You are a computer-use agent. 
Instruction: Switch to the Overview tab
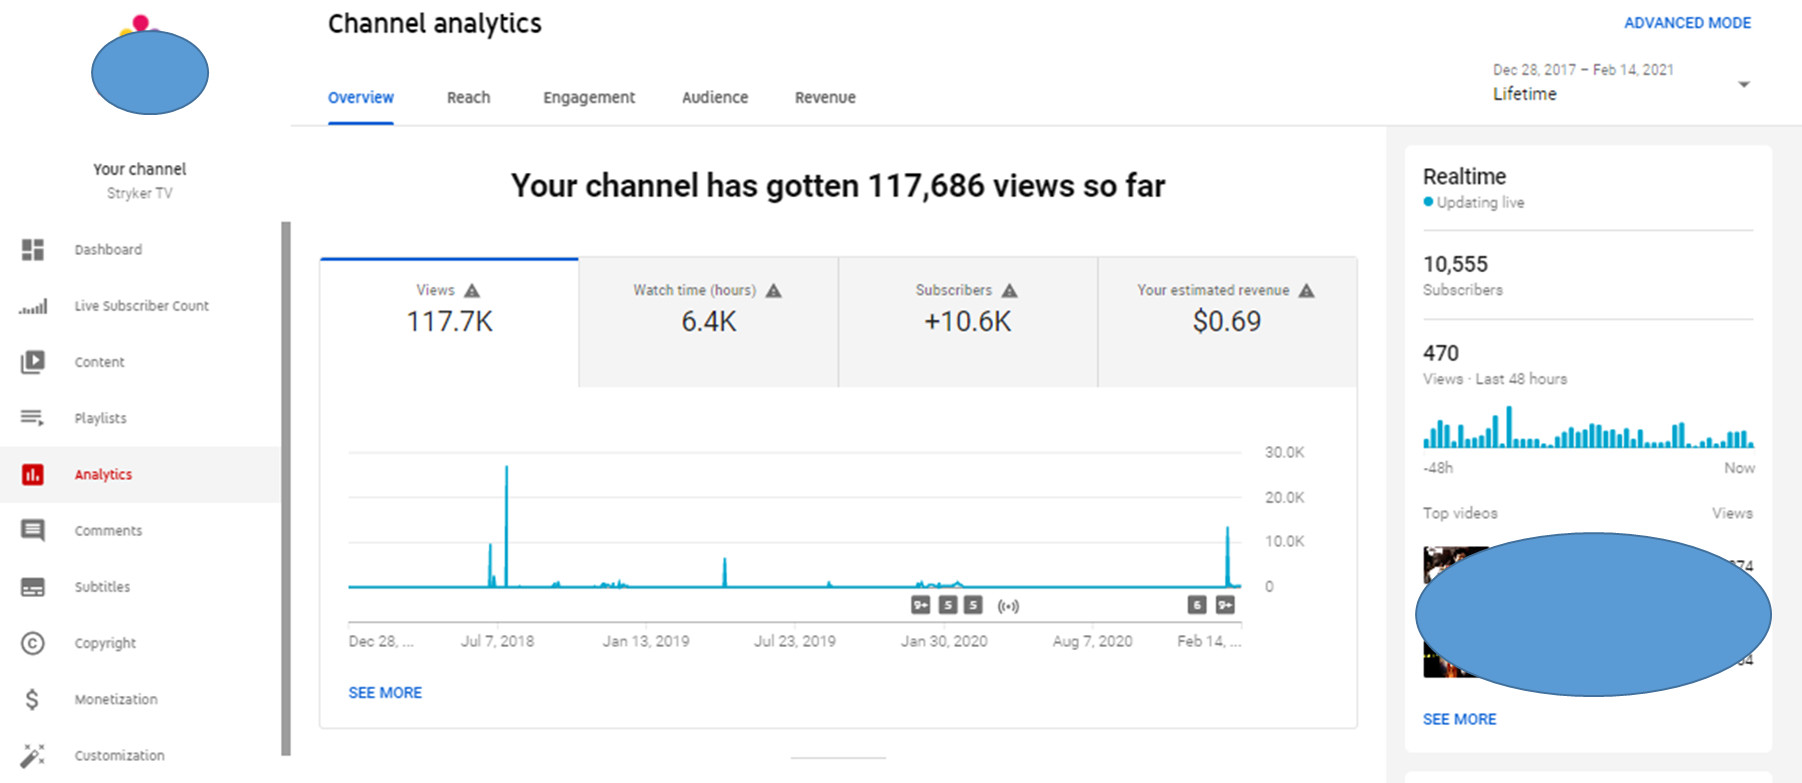(x=361, y=98)
